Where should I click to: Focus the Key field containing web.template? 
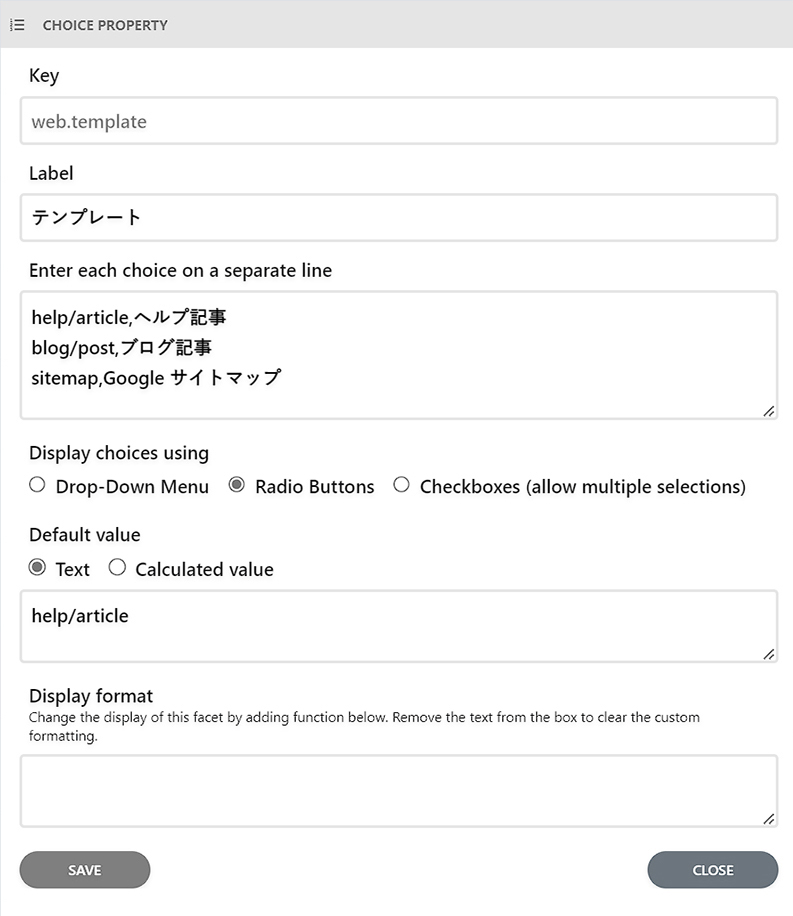[399, 121]
